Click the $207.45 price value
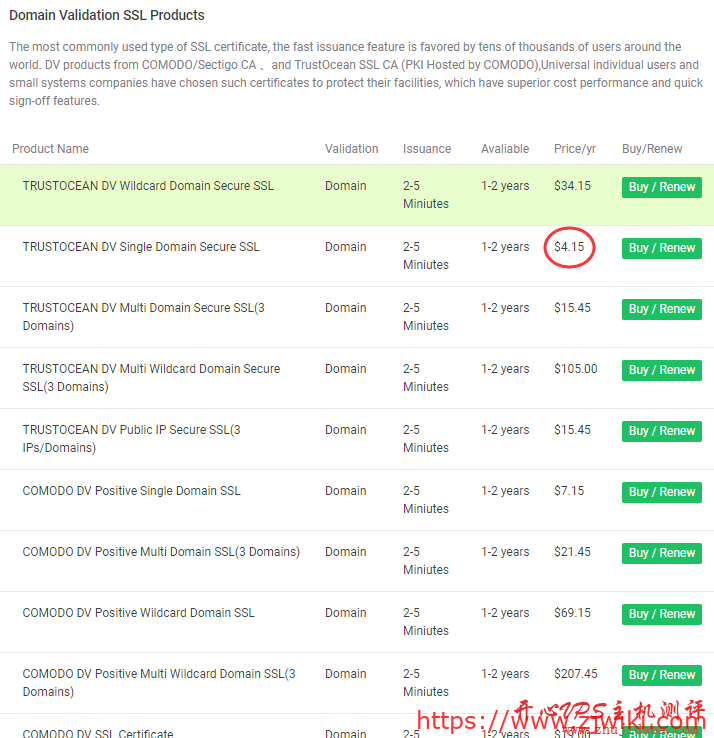 (x=575, y=674)
